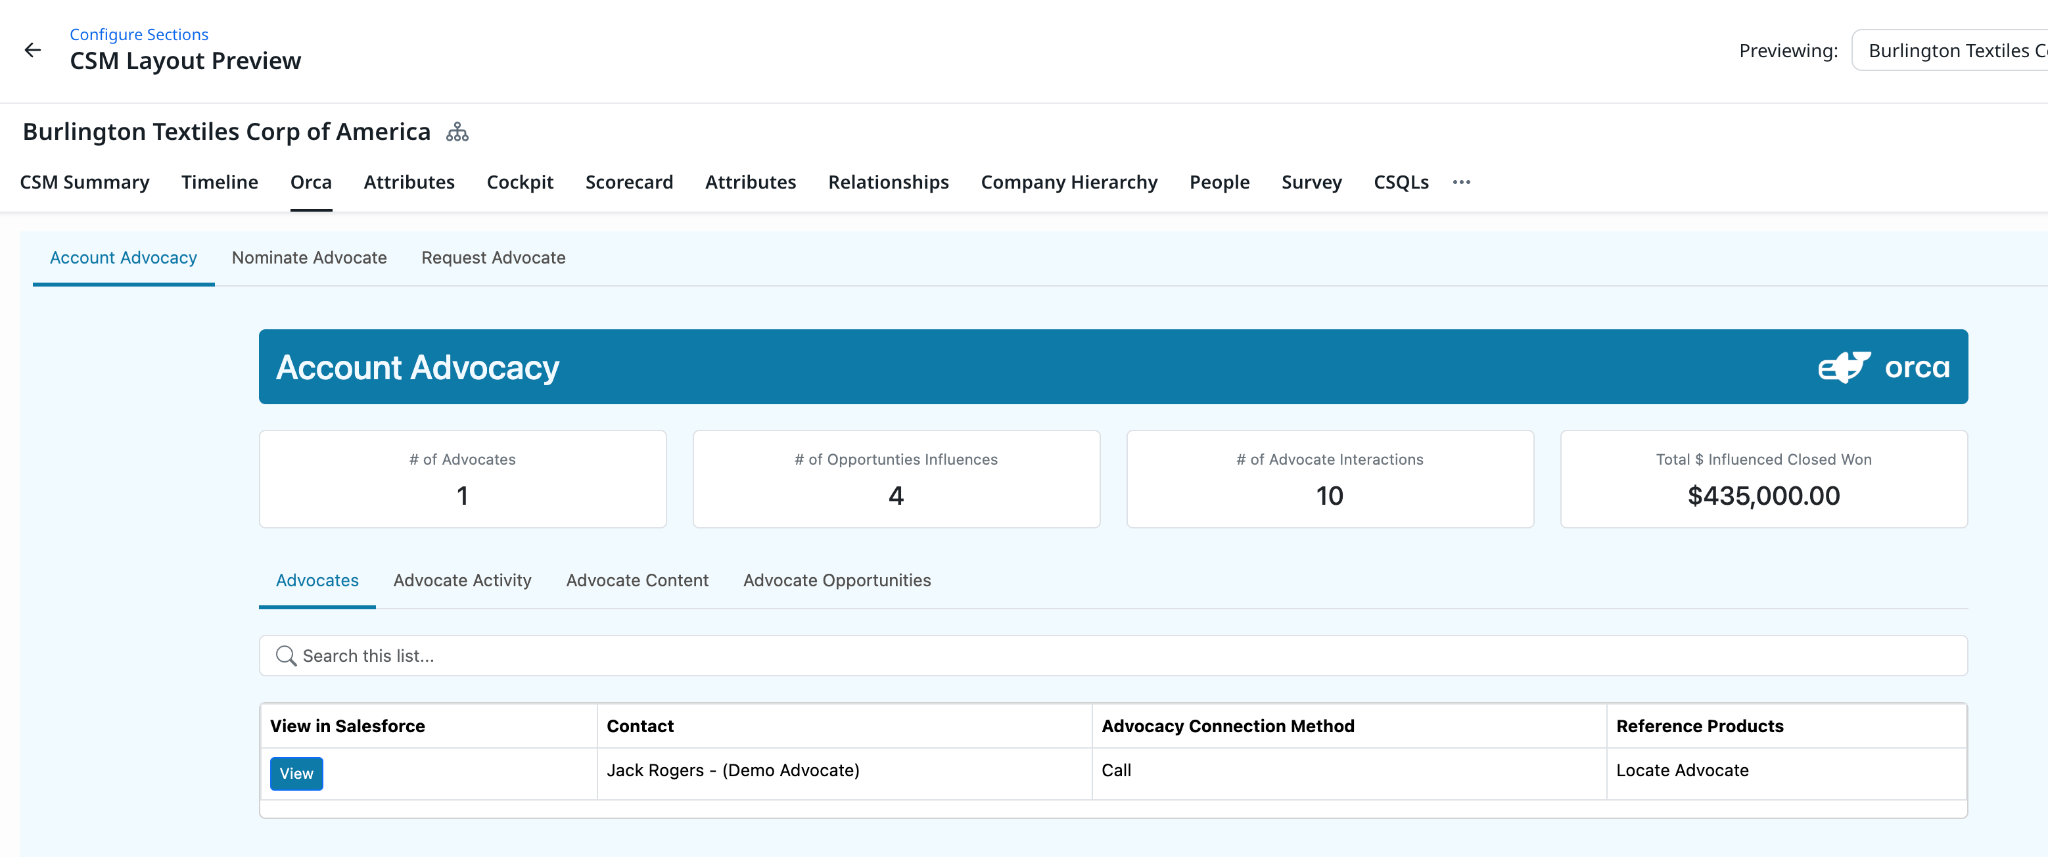Open the Previewing company dropdown
The height and width of the screenshot is (857, 2048).
(x=1950, y=51)
